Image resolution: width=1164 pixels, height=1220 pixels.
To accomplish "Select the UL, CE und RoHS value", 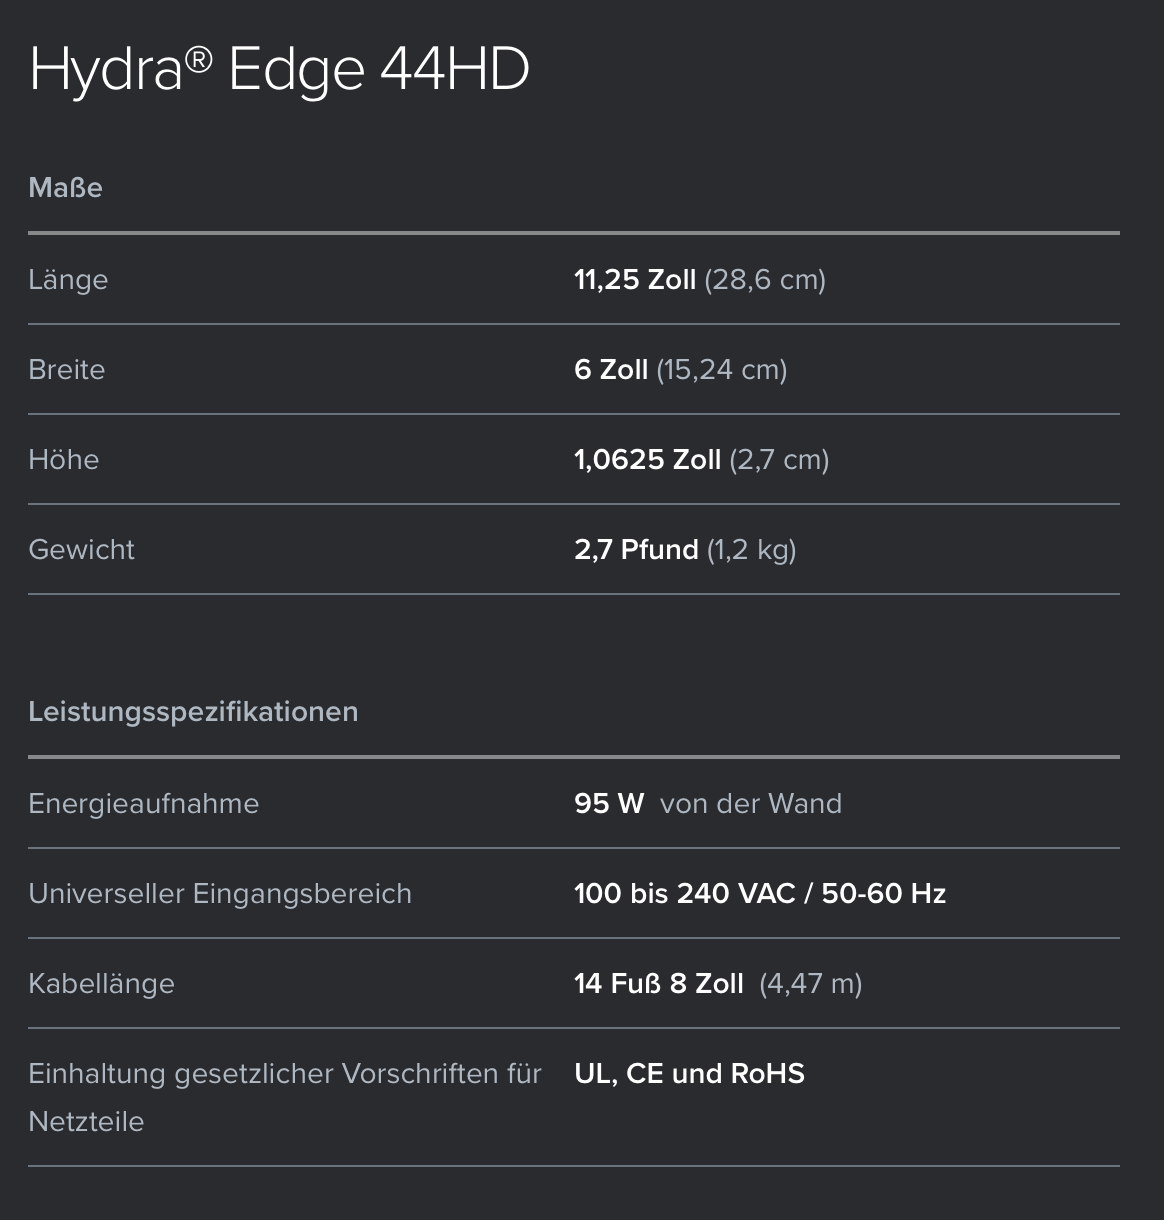I will pos(690,1074).
